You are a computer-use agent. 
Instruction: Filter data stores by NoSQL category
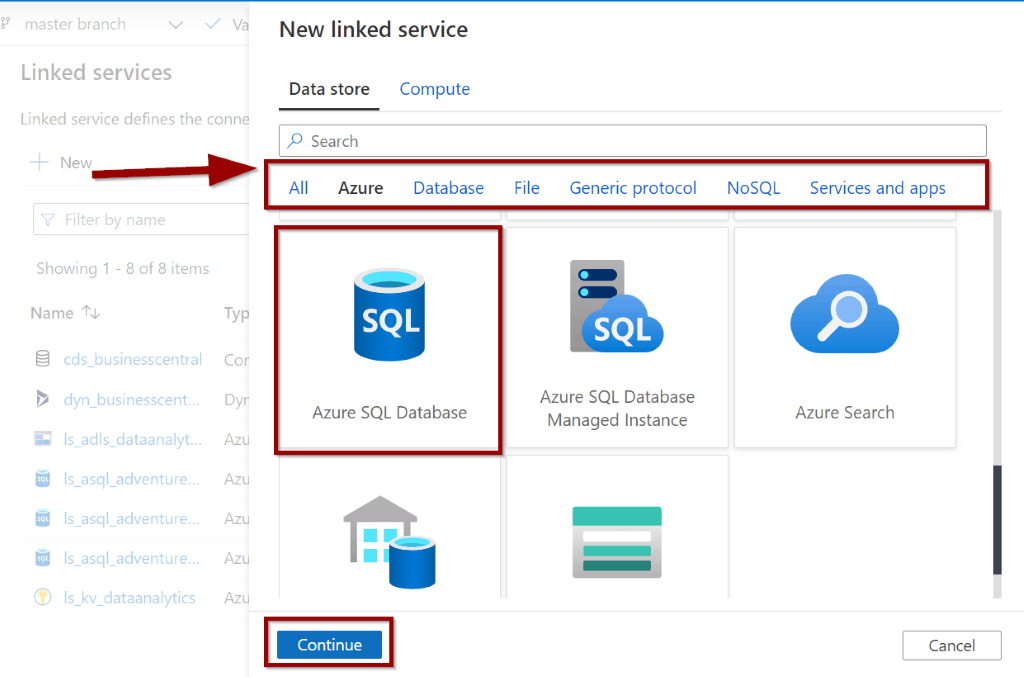(753, 188)
